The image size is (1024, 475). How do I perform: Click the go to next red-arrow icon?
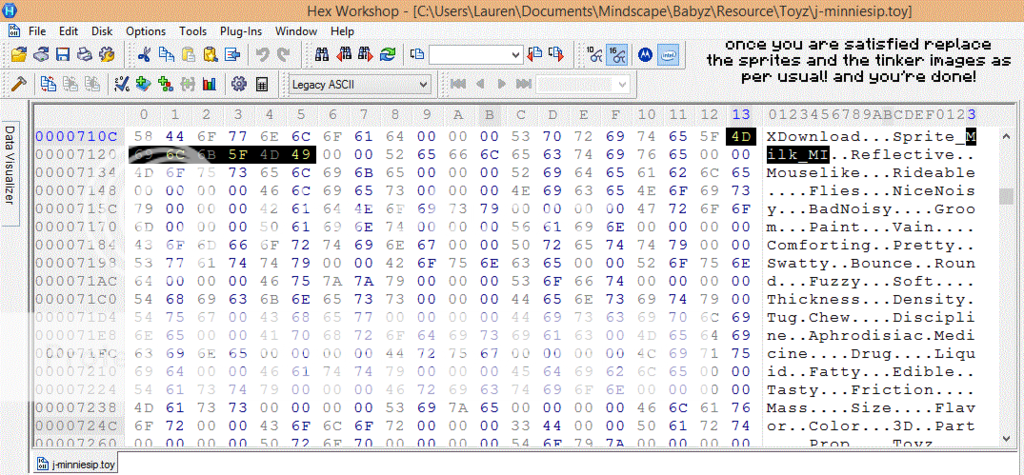click(x=556, y=55)
